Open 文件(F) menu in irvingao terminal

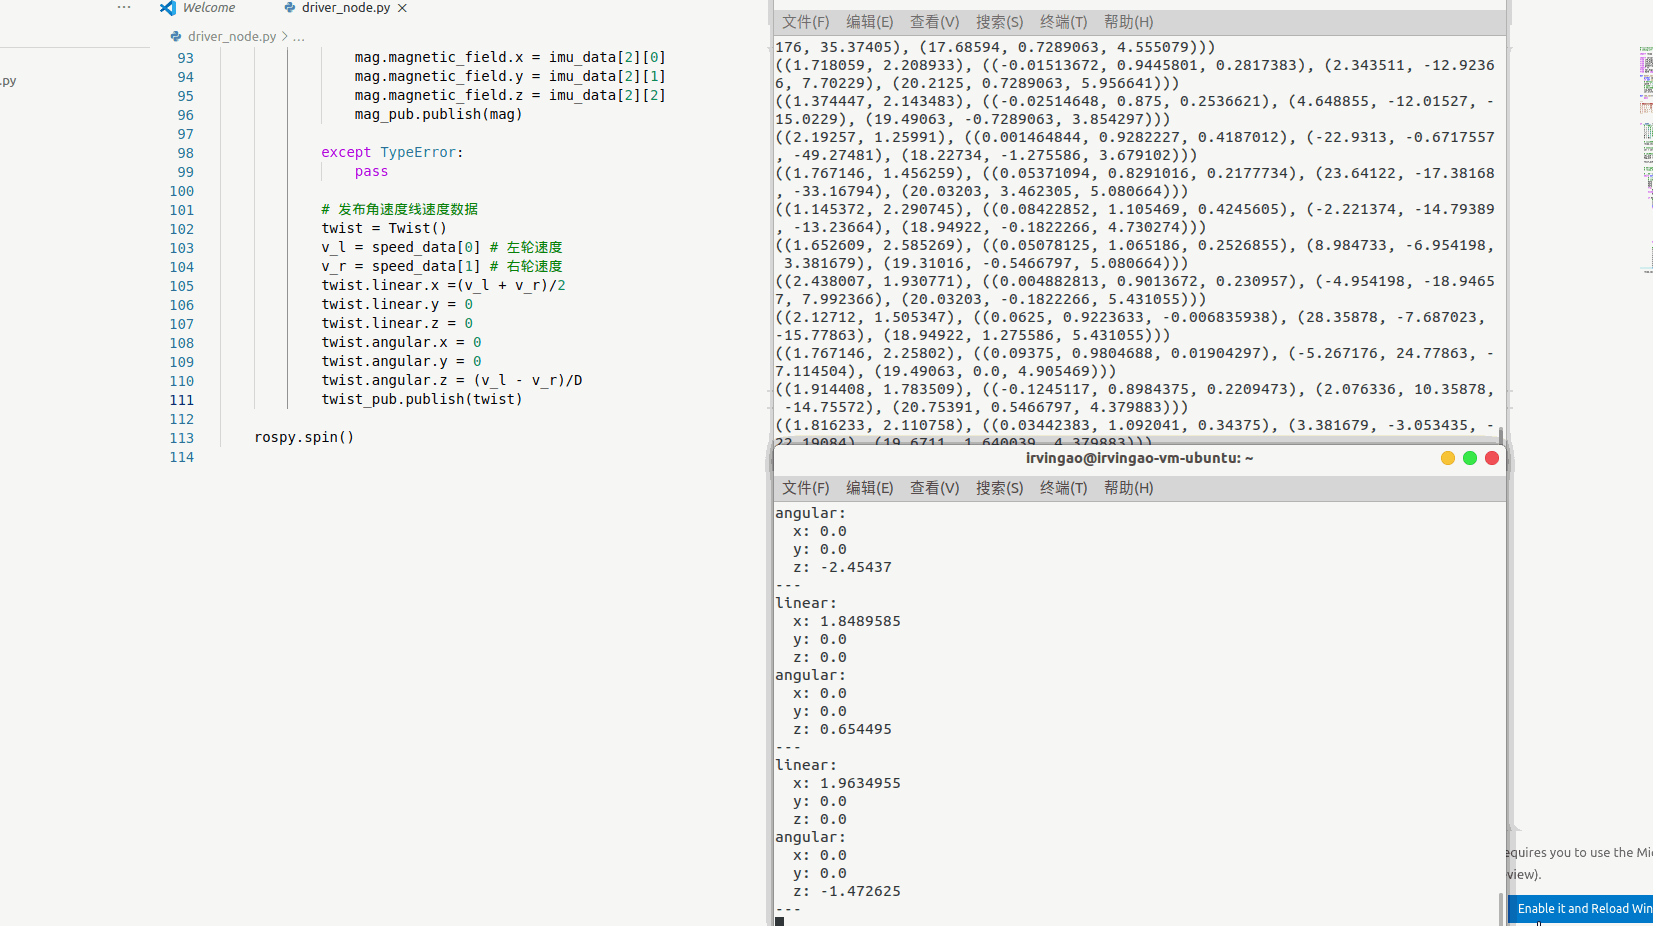(x=805, y=488)
